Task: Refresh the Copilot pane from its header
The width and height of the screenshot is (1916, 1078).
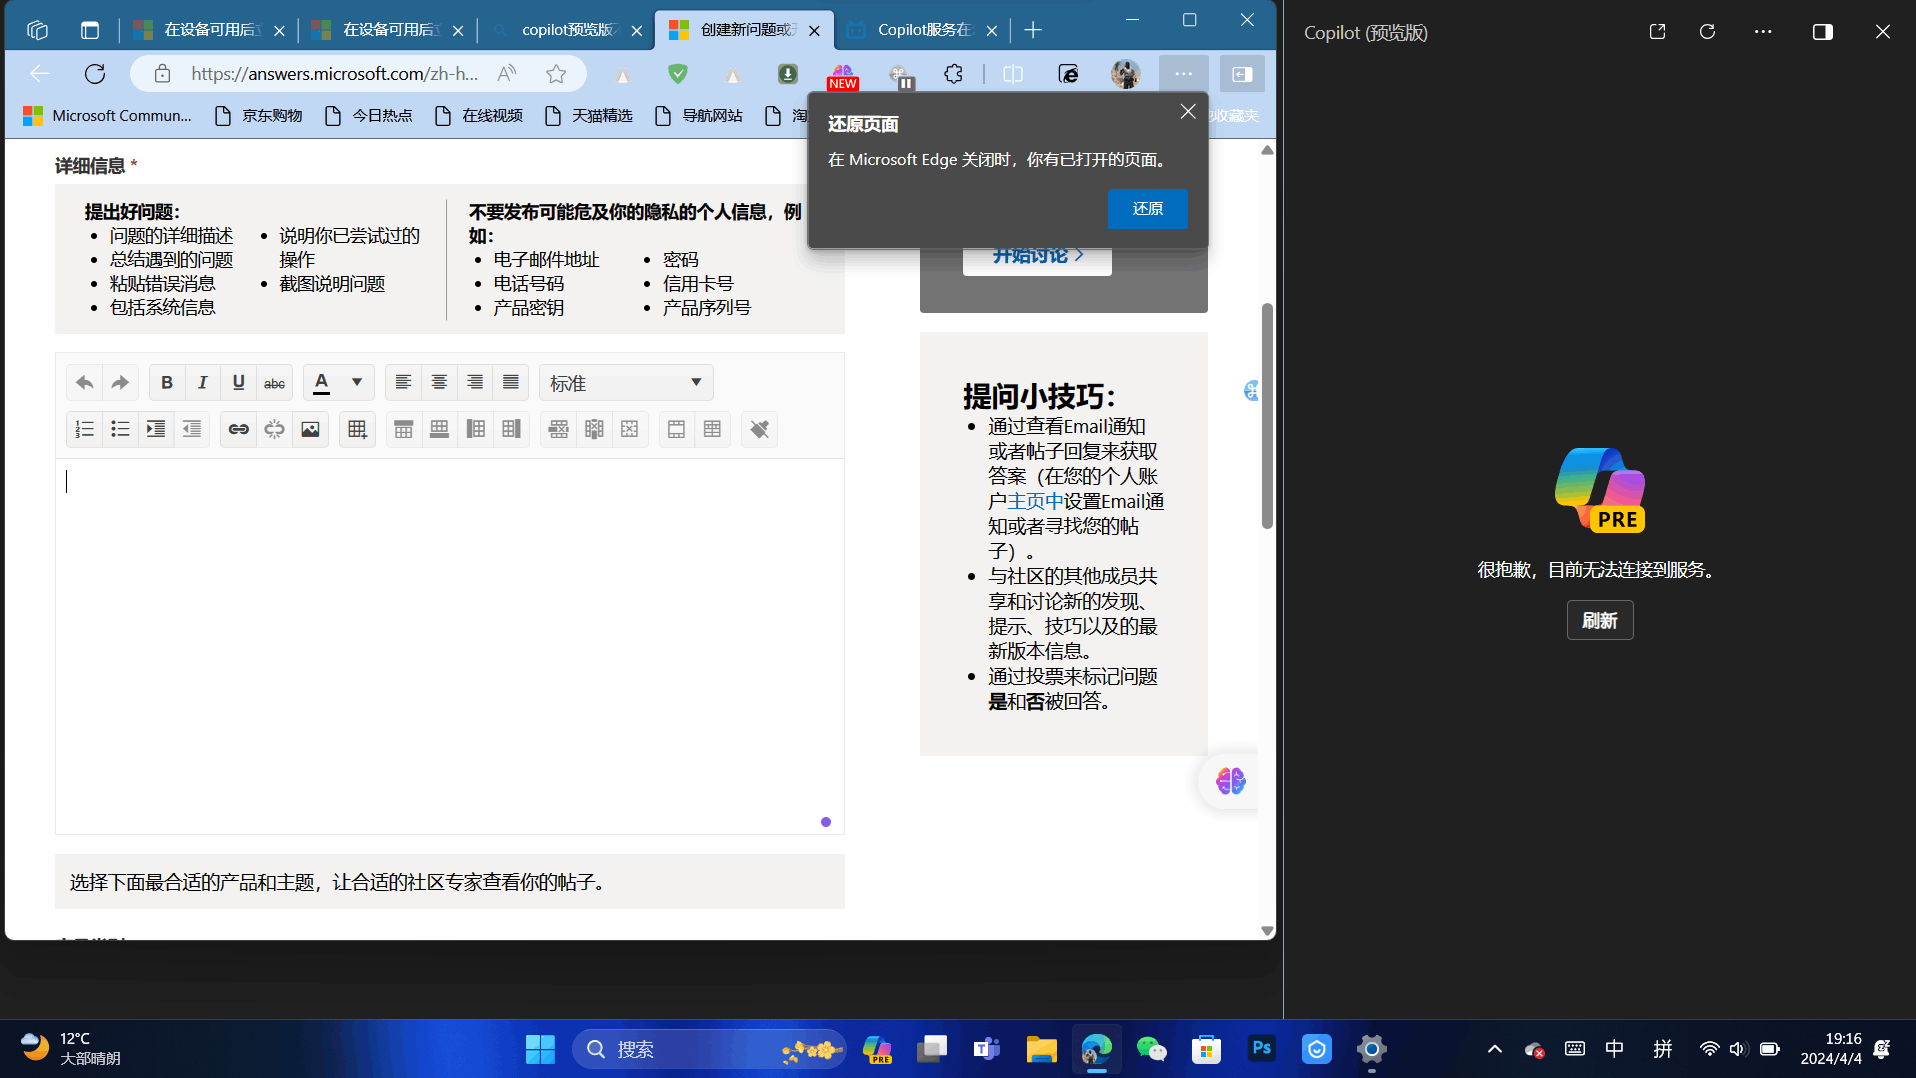Action: [x=1707, y=32]
